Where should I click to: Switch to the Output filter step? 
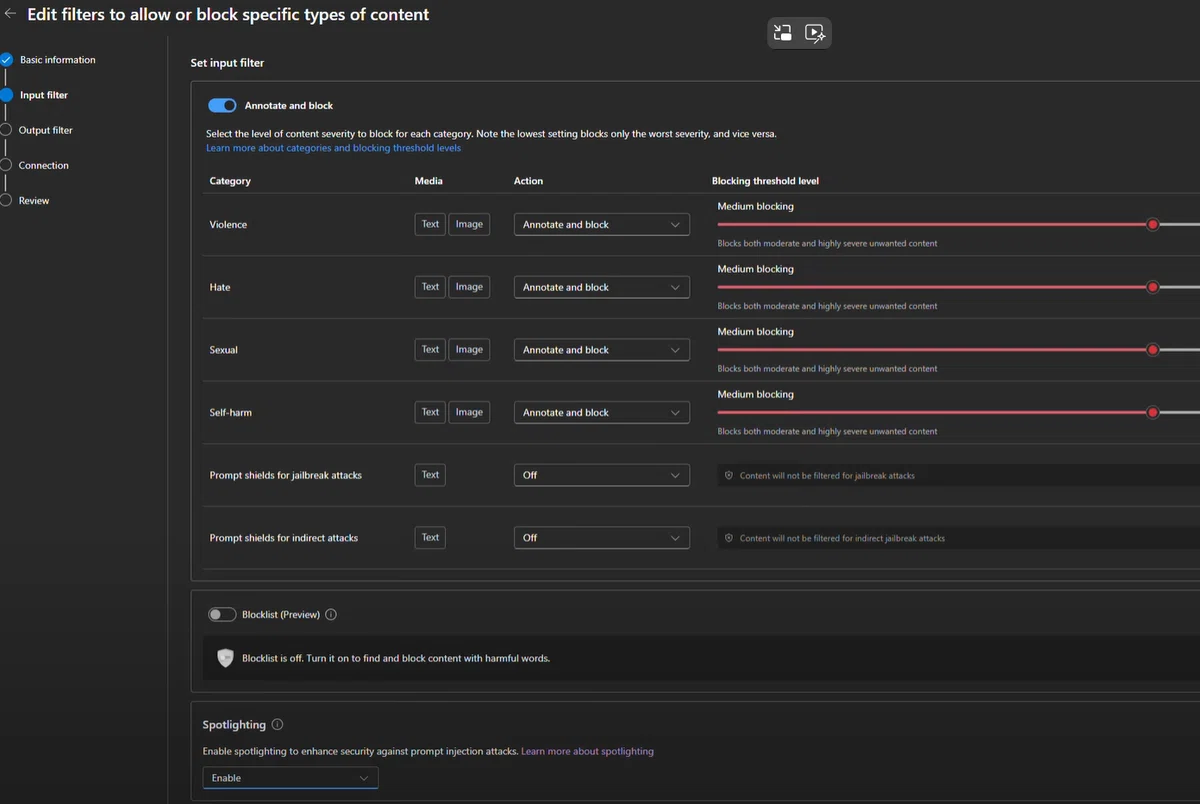point(46,130)
